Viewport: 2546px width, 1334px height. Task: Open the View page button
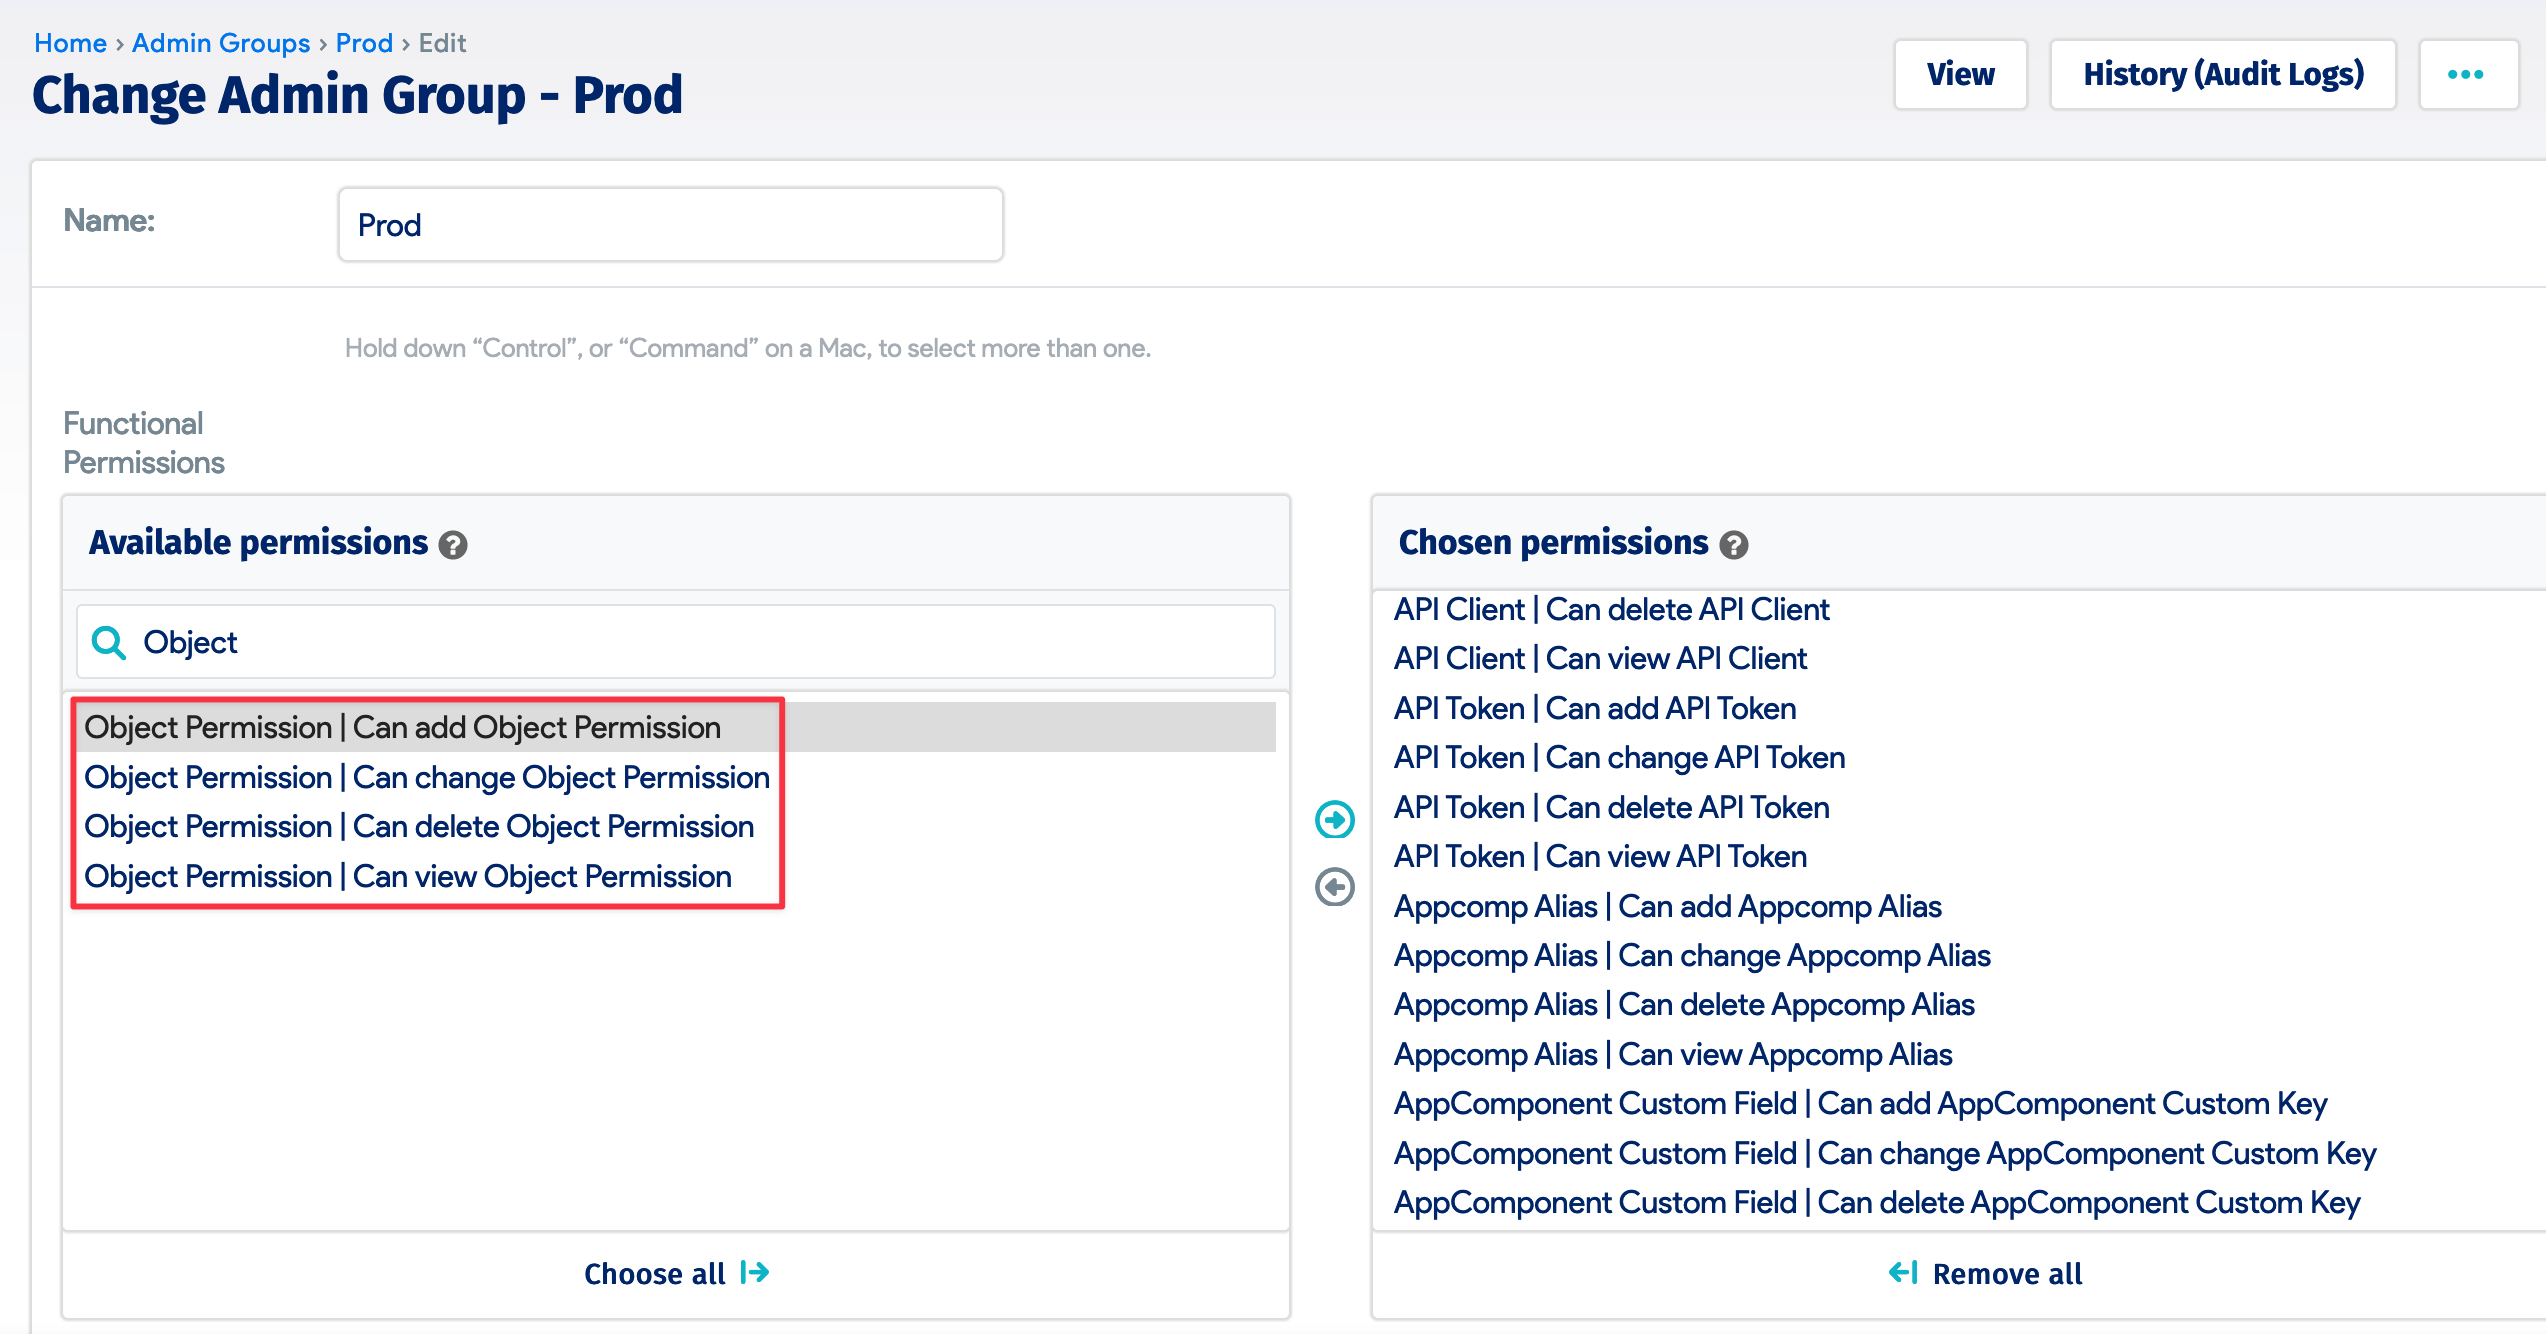[x=1960, y=75]
